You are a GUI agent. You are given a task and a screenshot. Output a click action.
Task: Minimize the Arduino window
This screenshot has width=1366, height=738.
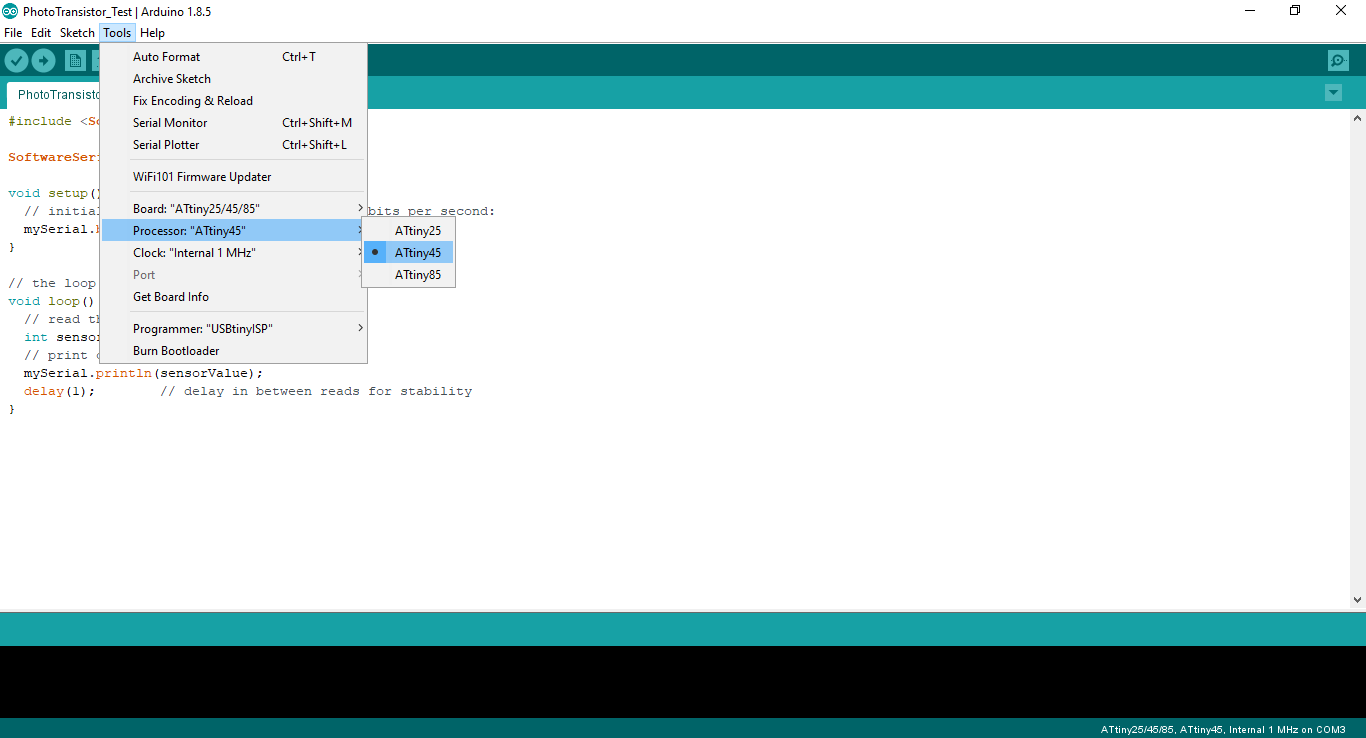coord(1250,11)
